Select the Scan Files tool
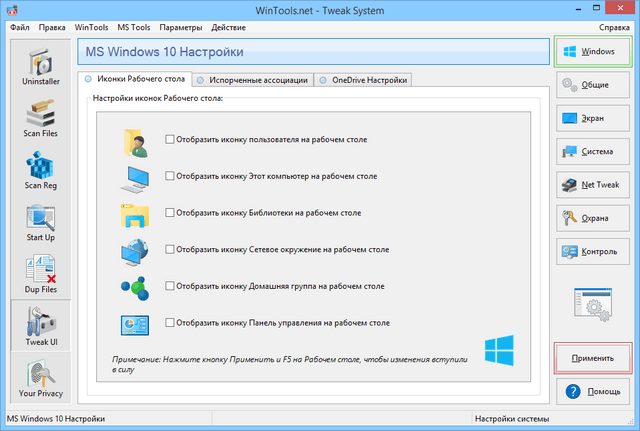Viewport: 640px width, 431px height. 39,120
